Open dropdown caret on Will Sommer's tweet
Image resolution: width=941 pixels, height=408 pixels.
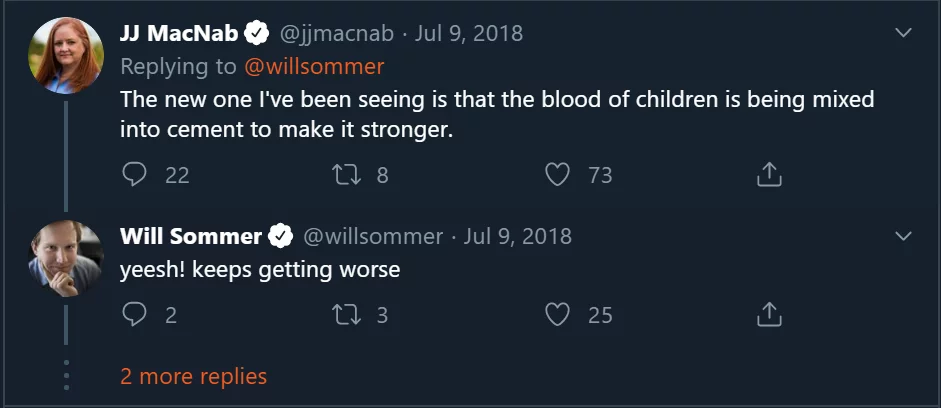coord(903,236)
